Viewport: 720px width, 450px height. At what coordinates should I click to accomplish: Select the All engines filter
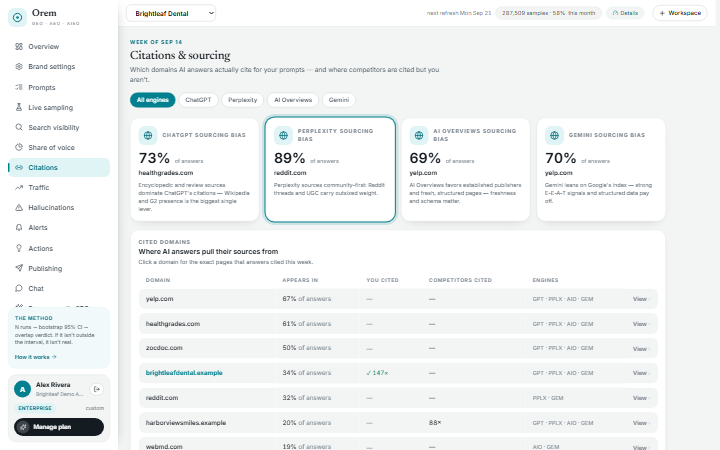(x=152, y=100)
